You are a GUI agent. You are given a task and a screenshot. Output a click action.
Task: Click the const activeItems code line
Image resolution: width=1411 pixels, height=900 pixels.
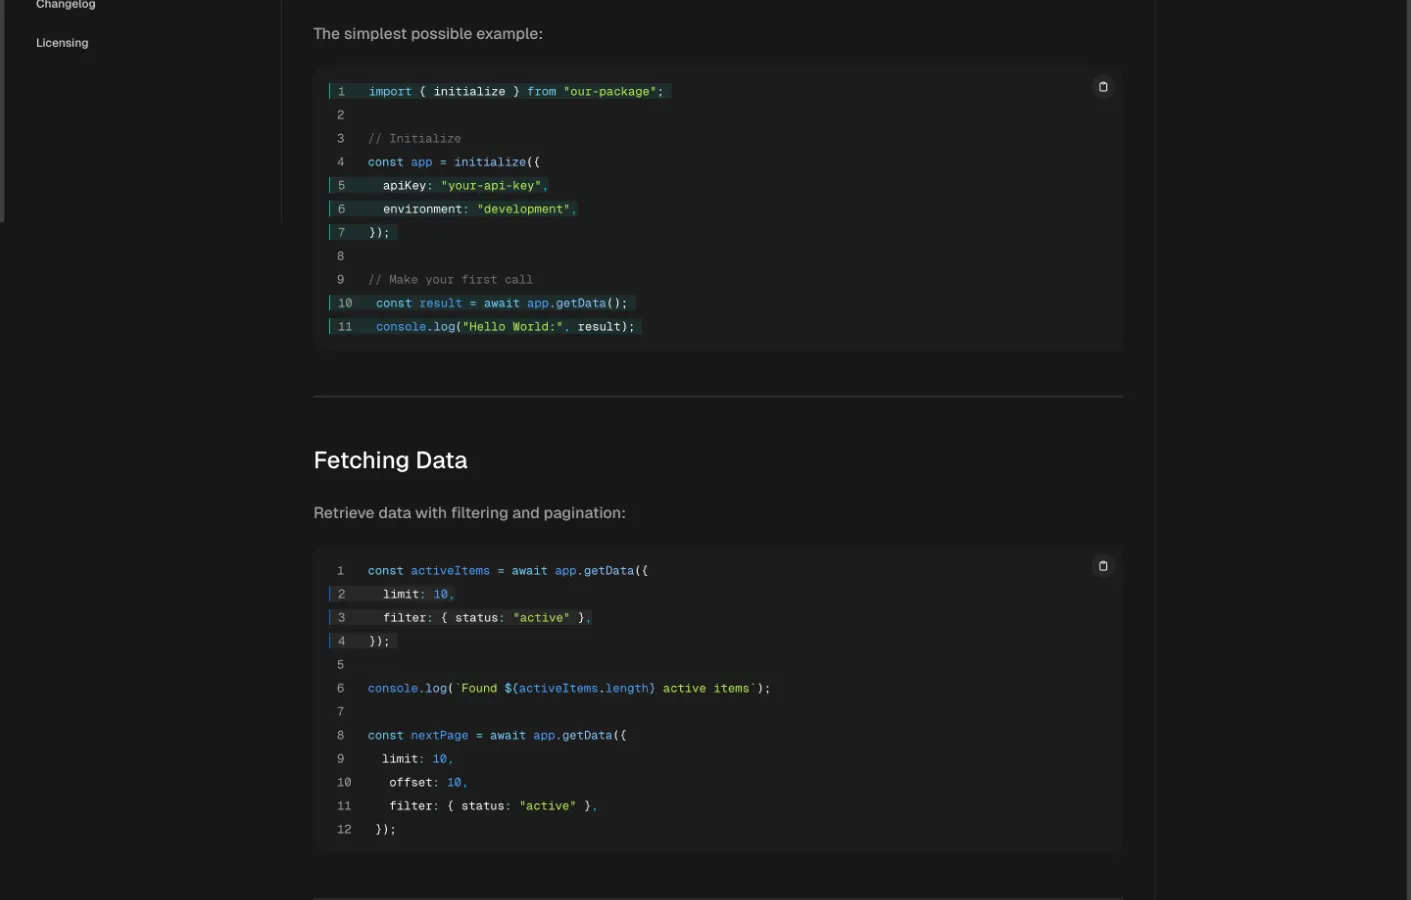pyautogui.click(x=508, y=571)
